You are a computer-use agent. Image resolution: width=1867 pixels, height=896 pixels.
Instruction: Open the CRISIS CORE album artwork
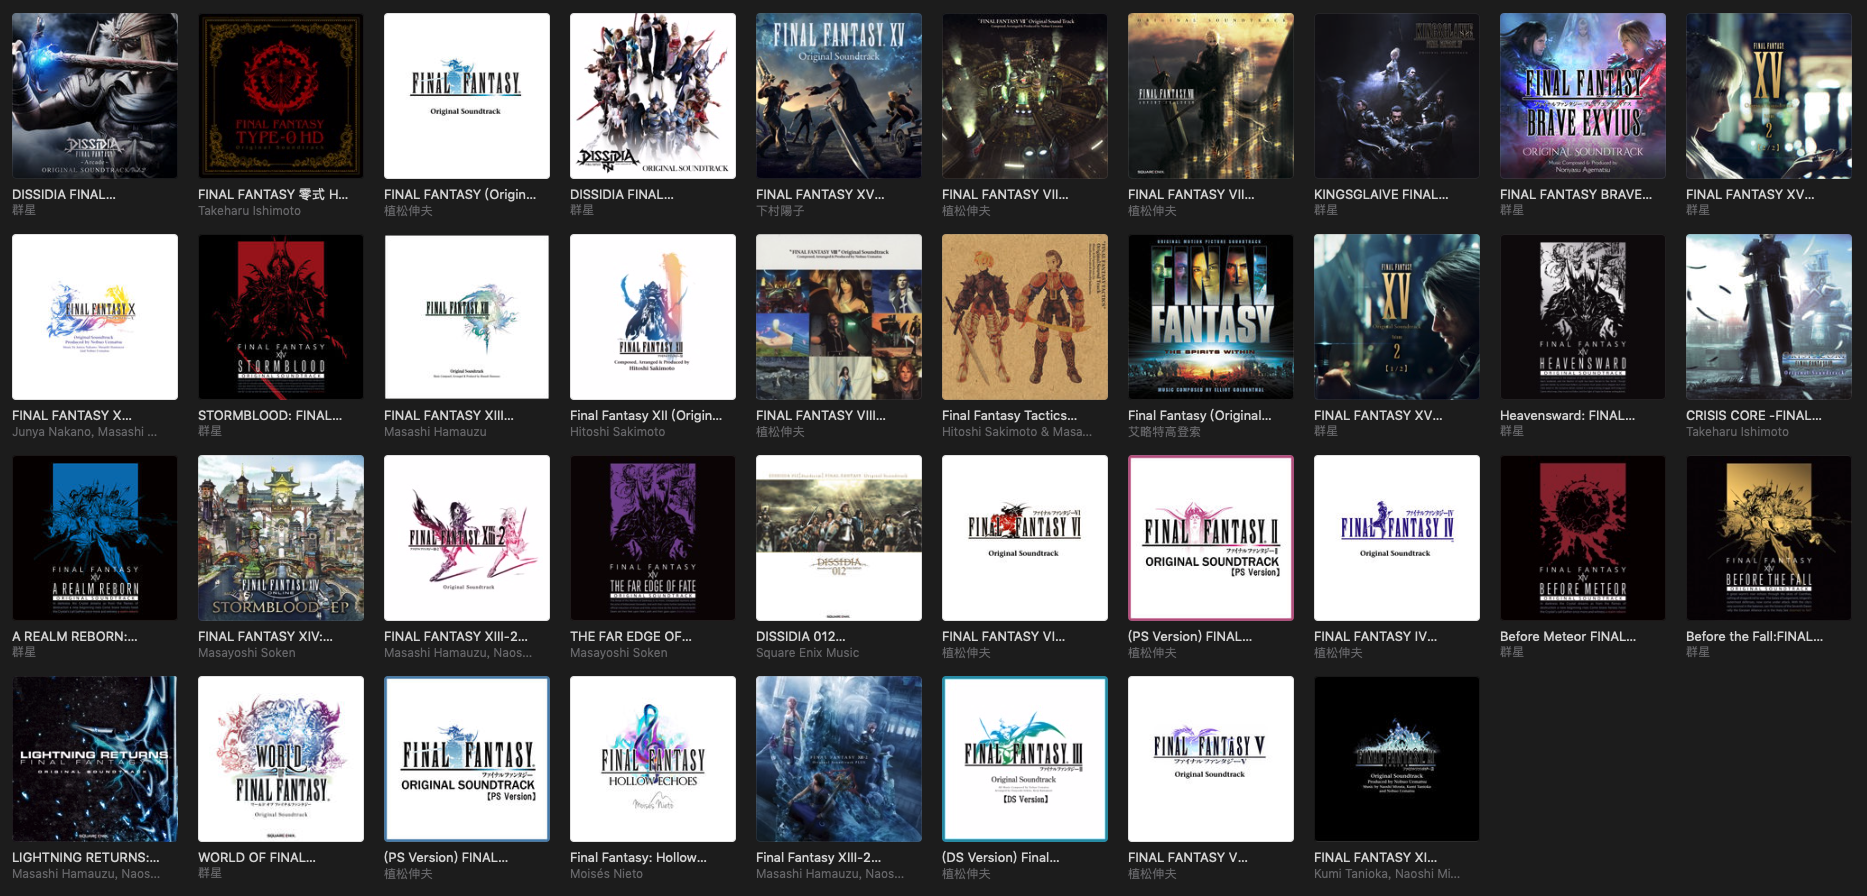[1768, 317]
